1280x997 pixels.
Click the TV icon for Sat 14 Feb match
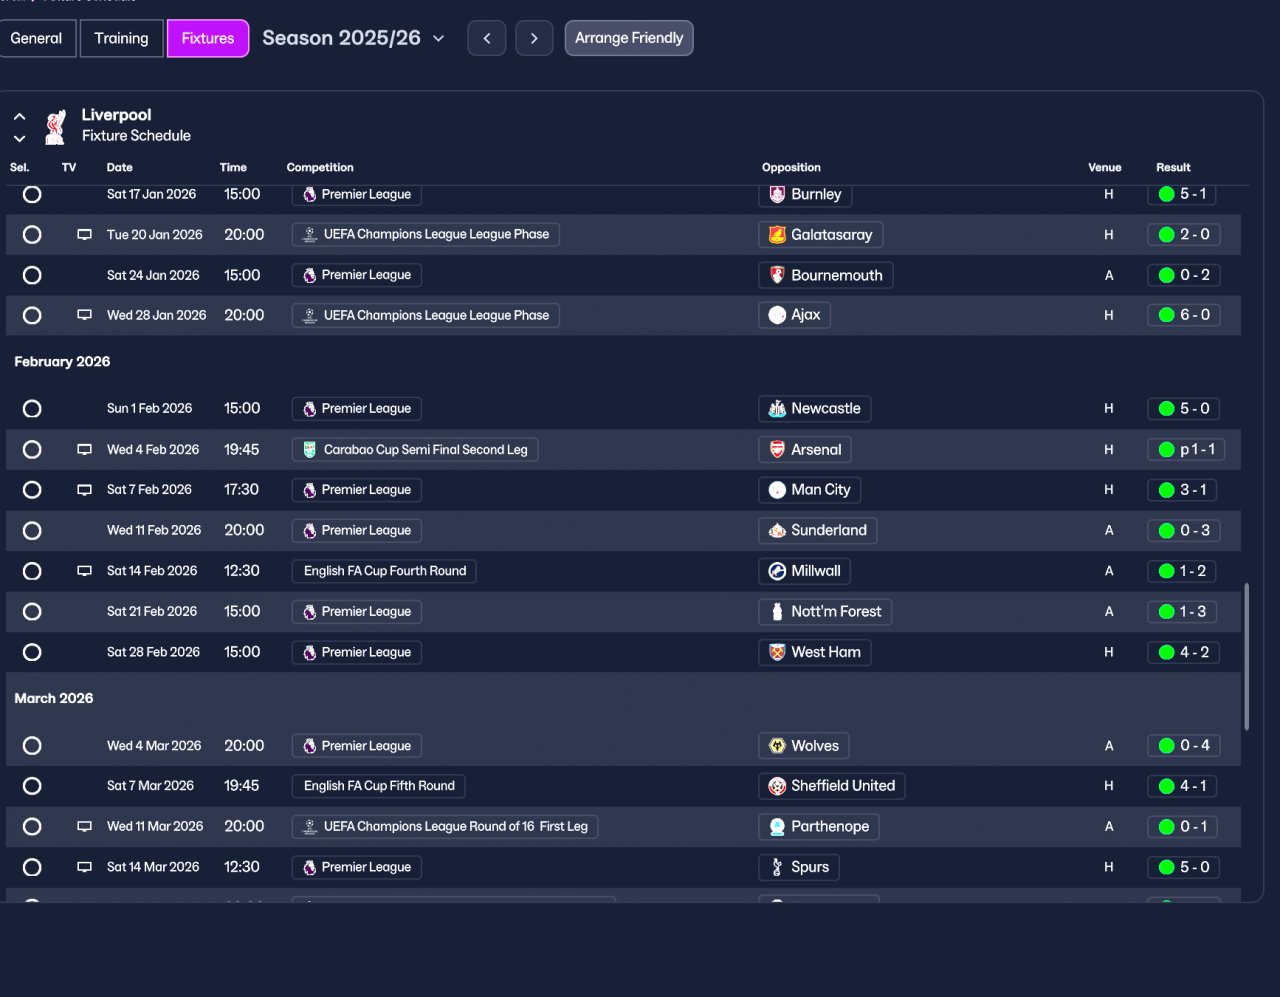(84, 571)
